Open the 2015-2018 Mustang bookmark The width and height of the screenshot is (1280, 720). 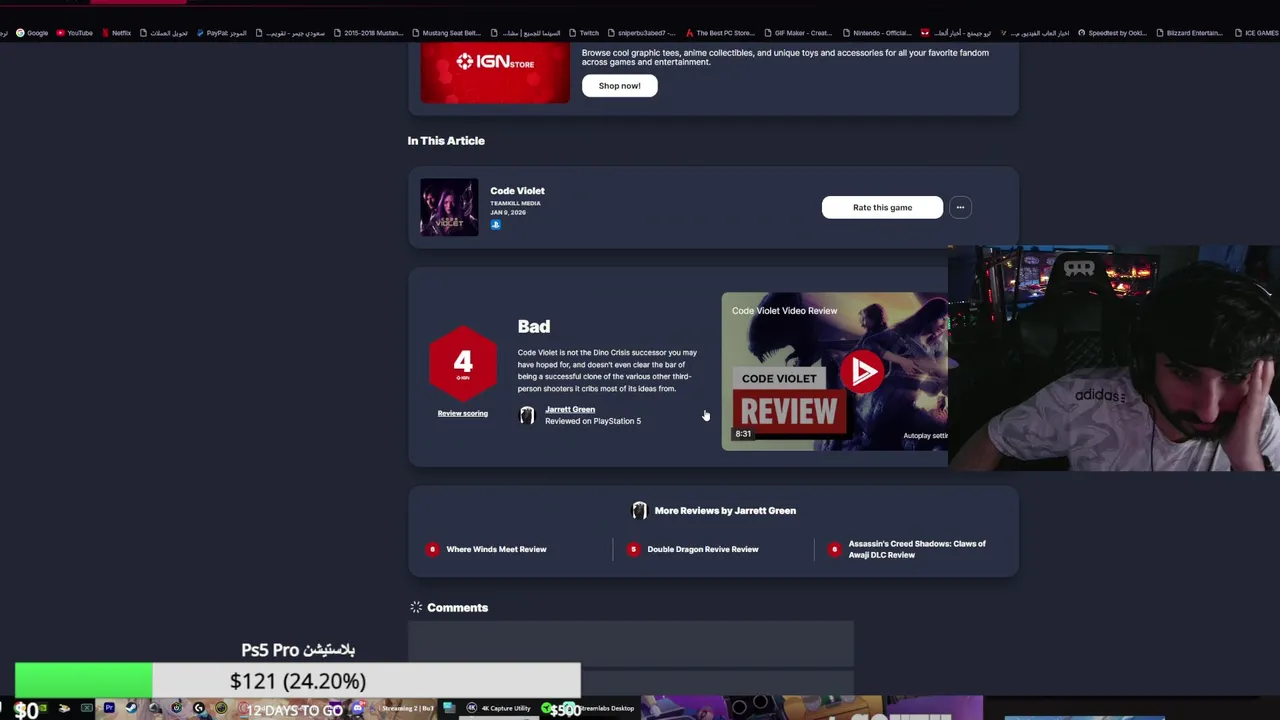369,33
